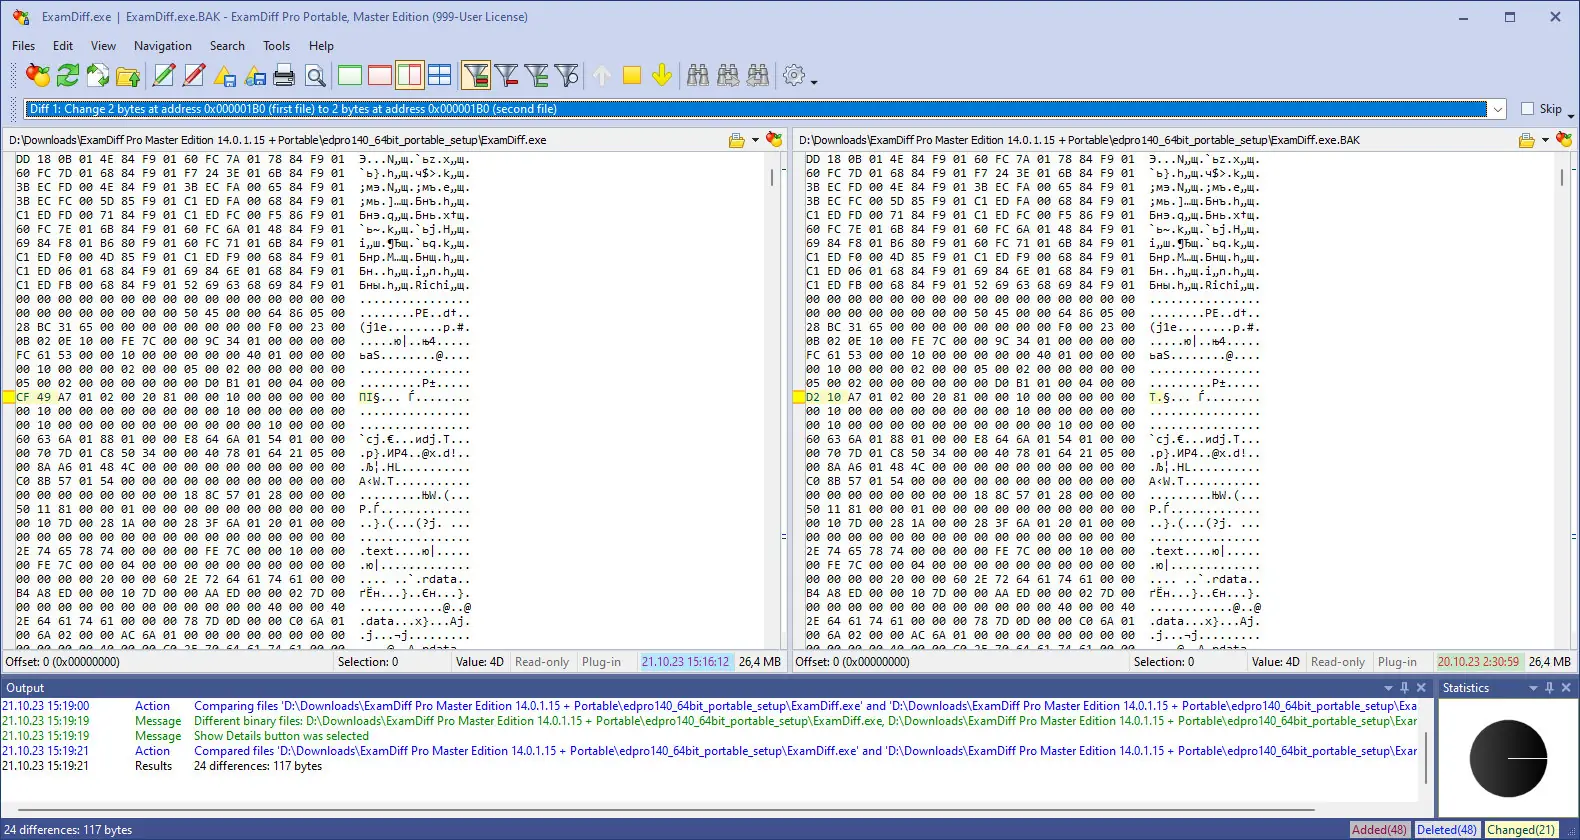Jump to next difference yellow down arrow
Image resolution: width=1580 pixels, height=840 pixels.
[x=662, y=75]
